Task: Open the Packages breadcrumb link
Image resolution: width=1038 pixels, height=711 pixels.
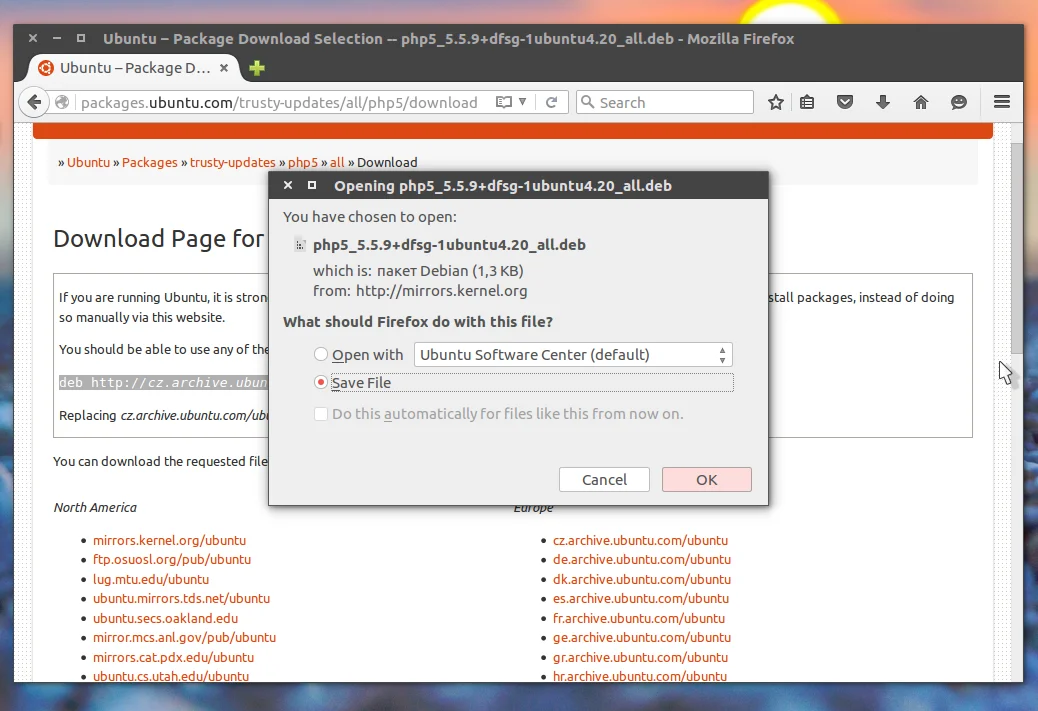Action: coord(150,162)
